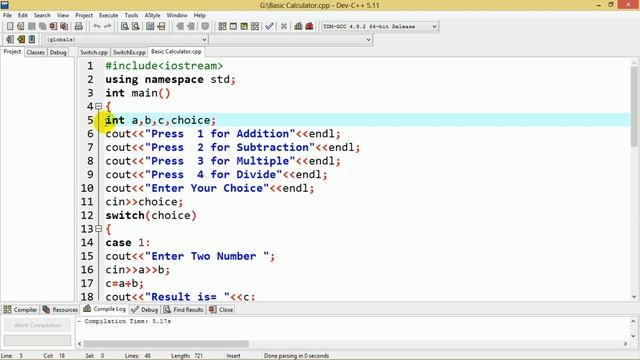Click the code line 'switch(choice)'
Image resolution: width=640 pixels, height=360 pixels.
coord(151,216)
